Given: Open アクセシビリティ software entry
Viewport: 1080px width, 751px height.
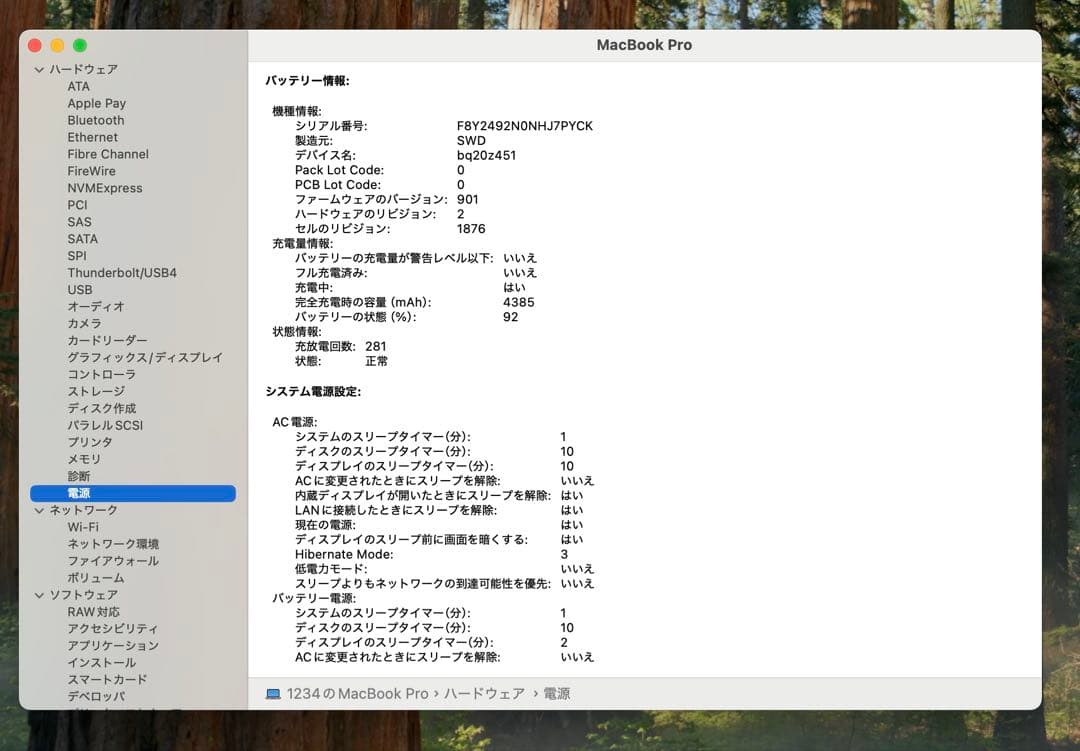Looking at the screenshot, I should pyautogui.click(x=112, y=629).
